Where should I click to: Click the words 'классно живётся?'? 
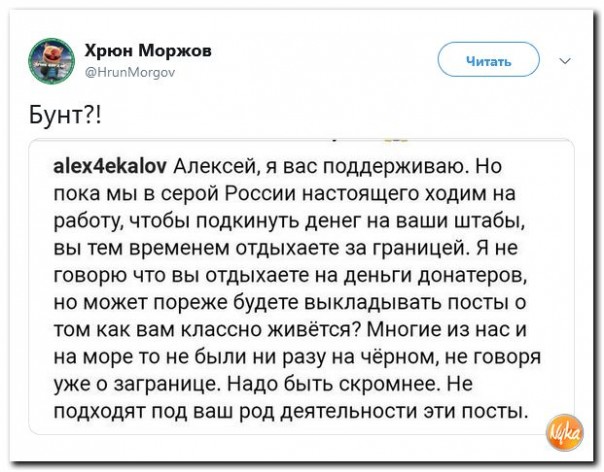(271, 330)
